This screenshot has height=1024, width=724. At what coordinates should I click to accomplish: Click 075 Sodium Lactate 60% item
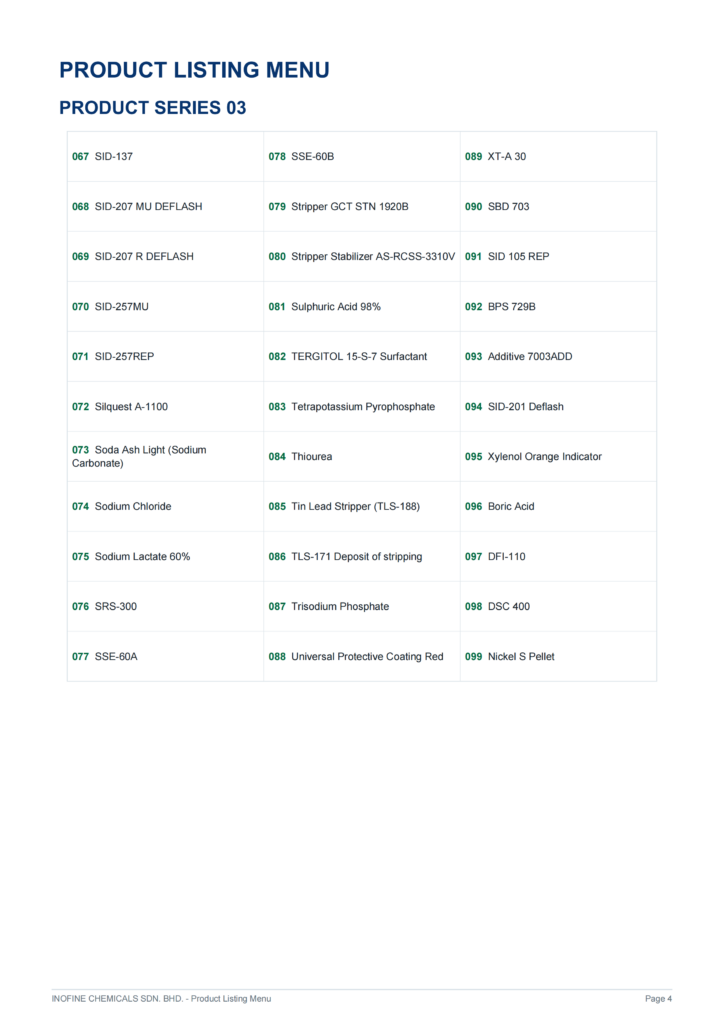[131, 556]
